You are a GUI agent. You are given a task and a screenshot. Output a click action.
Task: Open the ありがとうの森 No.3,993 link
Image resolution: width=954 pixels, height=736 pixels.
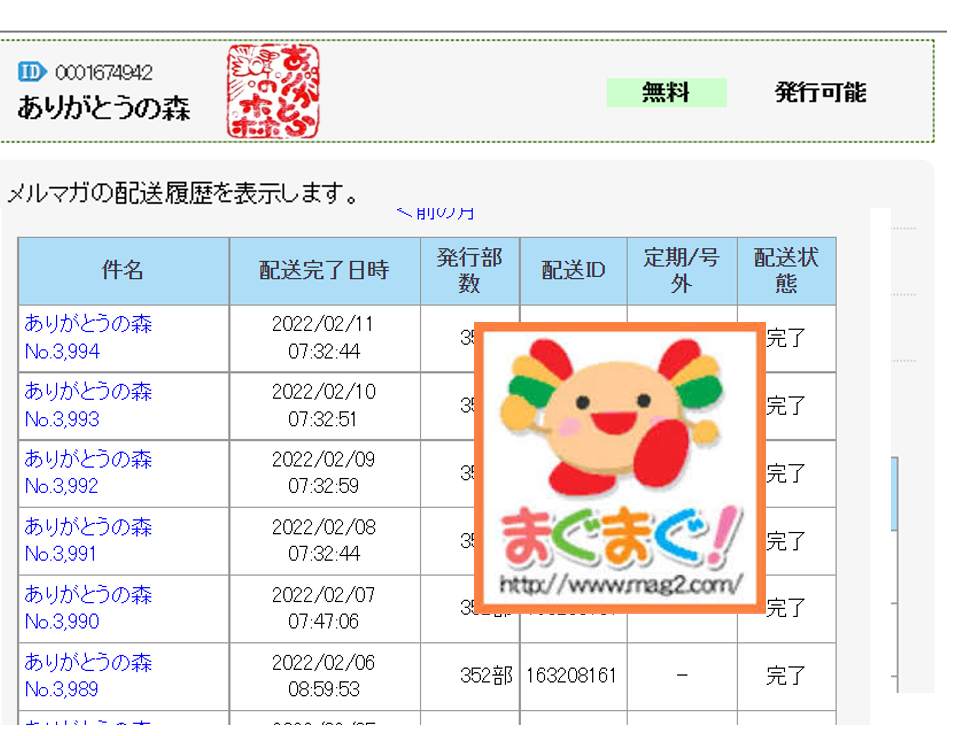(88, 405)
